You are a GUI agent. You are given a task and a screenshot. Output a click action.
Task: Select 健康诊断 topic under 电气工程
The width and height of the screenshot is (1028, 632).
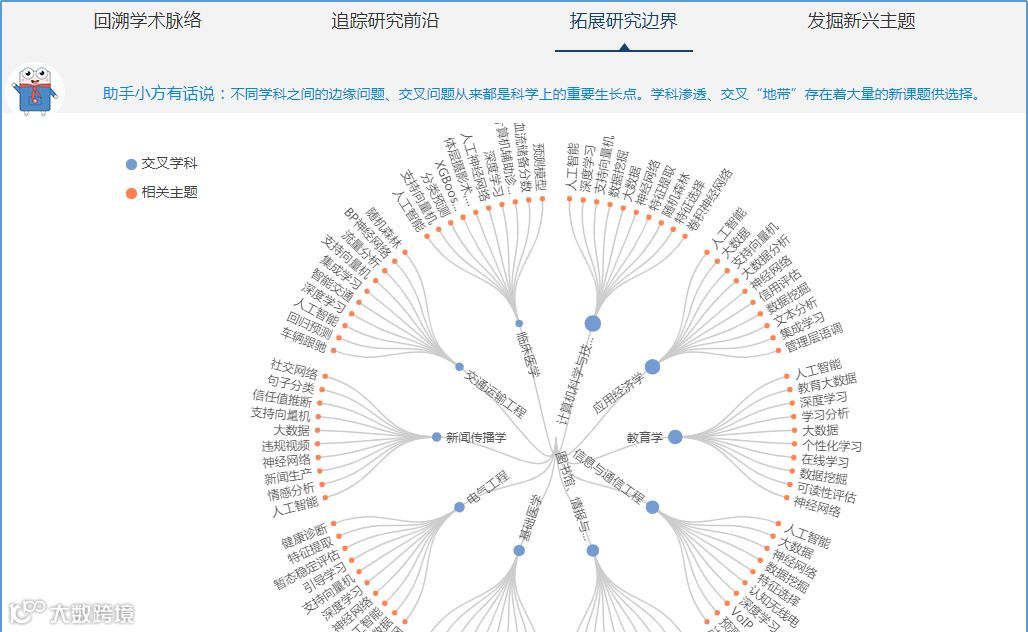coord(304,536)
